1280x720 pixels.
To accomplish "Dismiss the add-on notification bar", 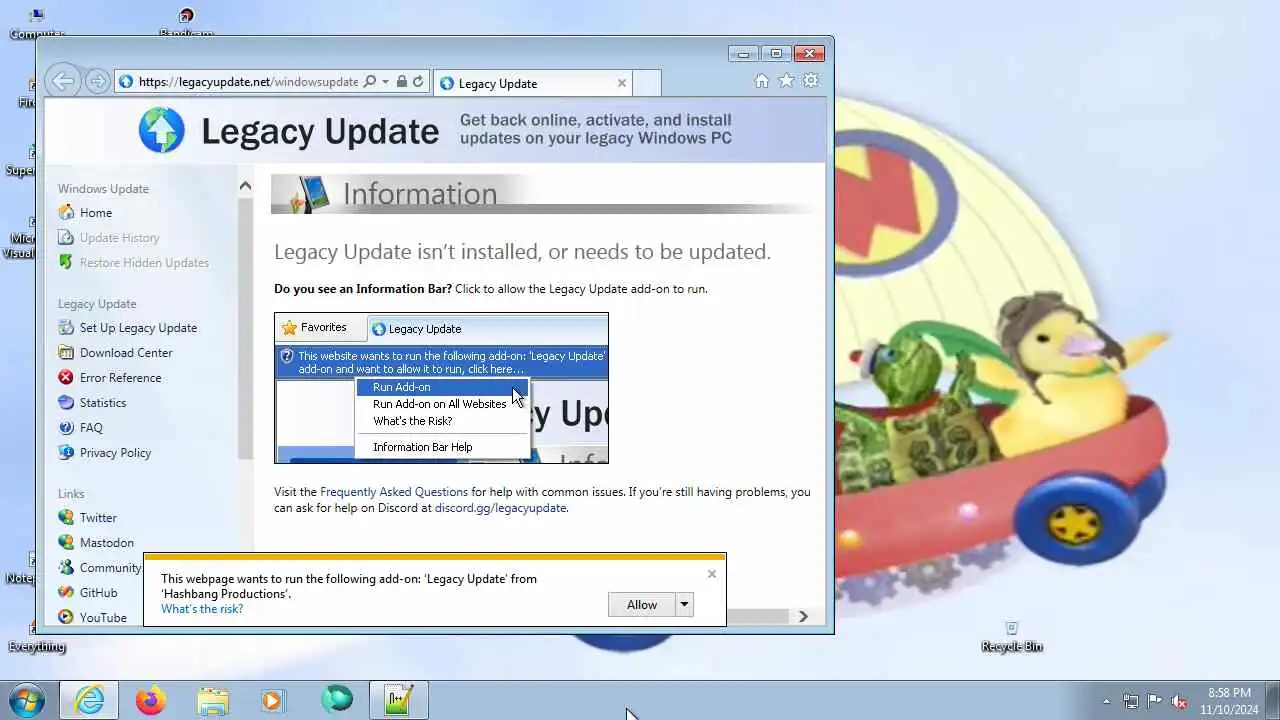I will [712, 573].
